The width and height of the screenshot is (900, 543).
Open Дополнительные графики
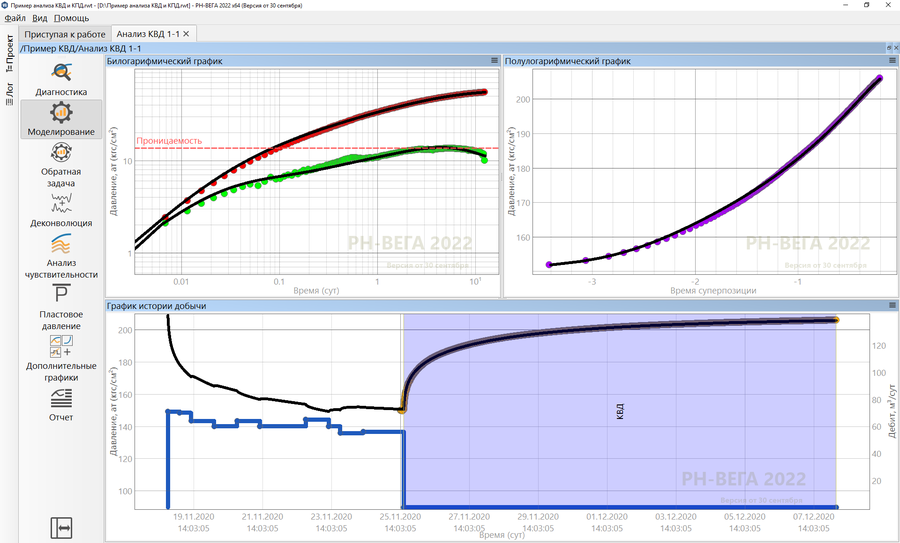coord(61,357)
